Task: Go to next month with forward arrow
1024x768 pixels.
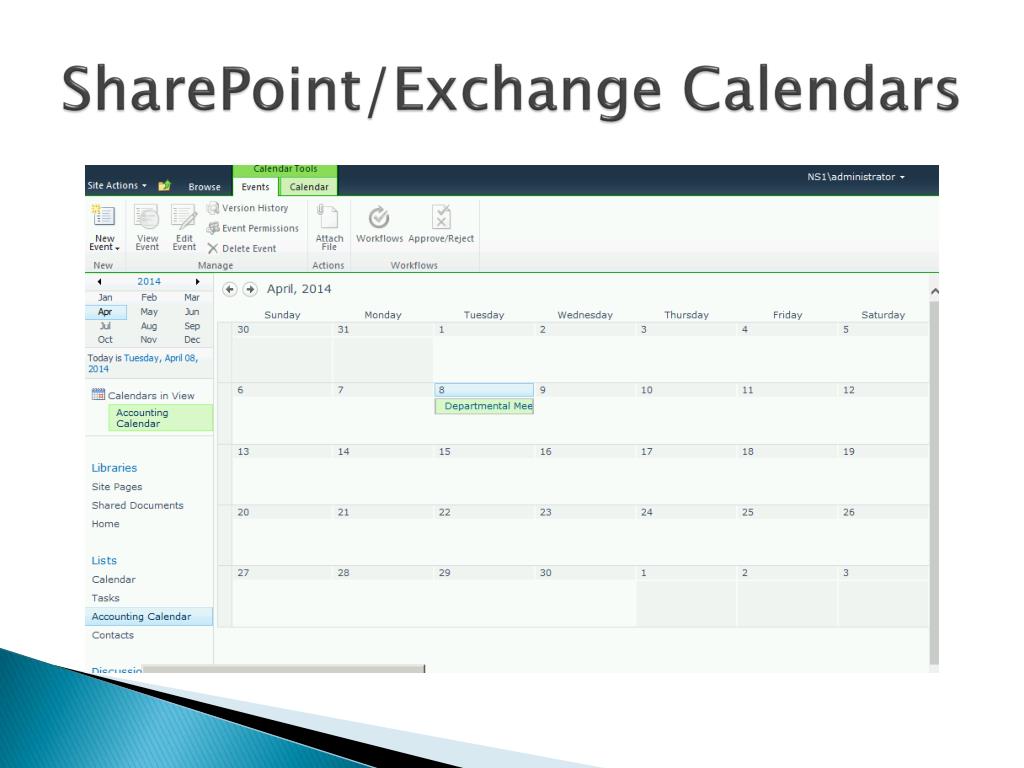Action: (x=249, y=289)
